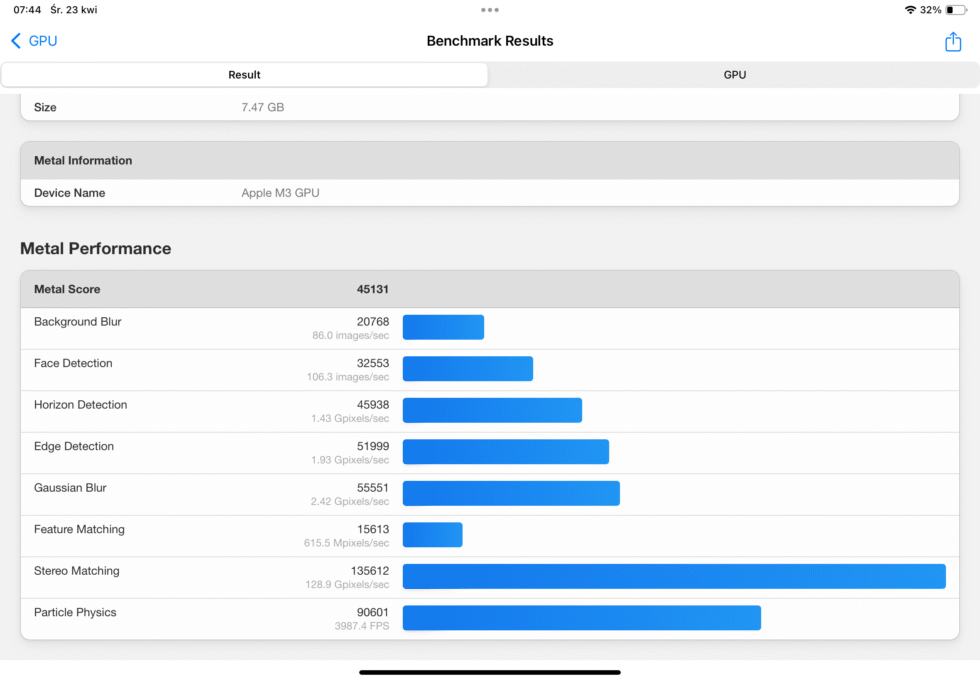The width and height of the screenshot is (980, 681).
Task: Select the Background Blur row label
Action: tap(78, 322)
